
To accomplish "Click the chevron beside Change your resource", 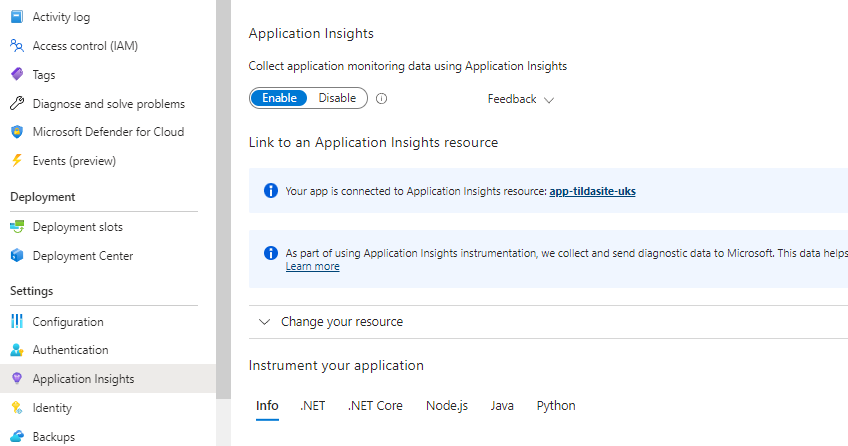I will (x=264, y=322).
